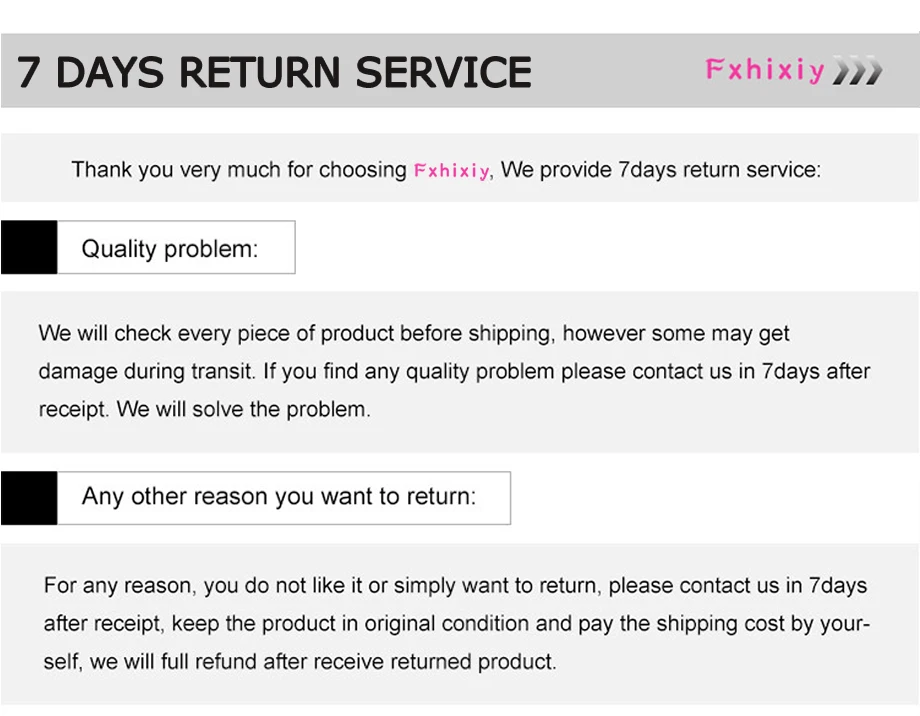Select the Any other reason you want to return box
Screen dimensions: 920x716
(x=284, y=498)
